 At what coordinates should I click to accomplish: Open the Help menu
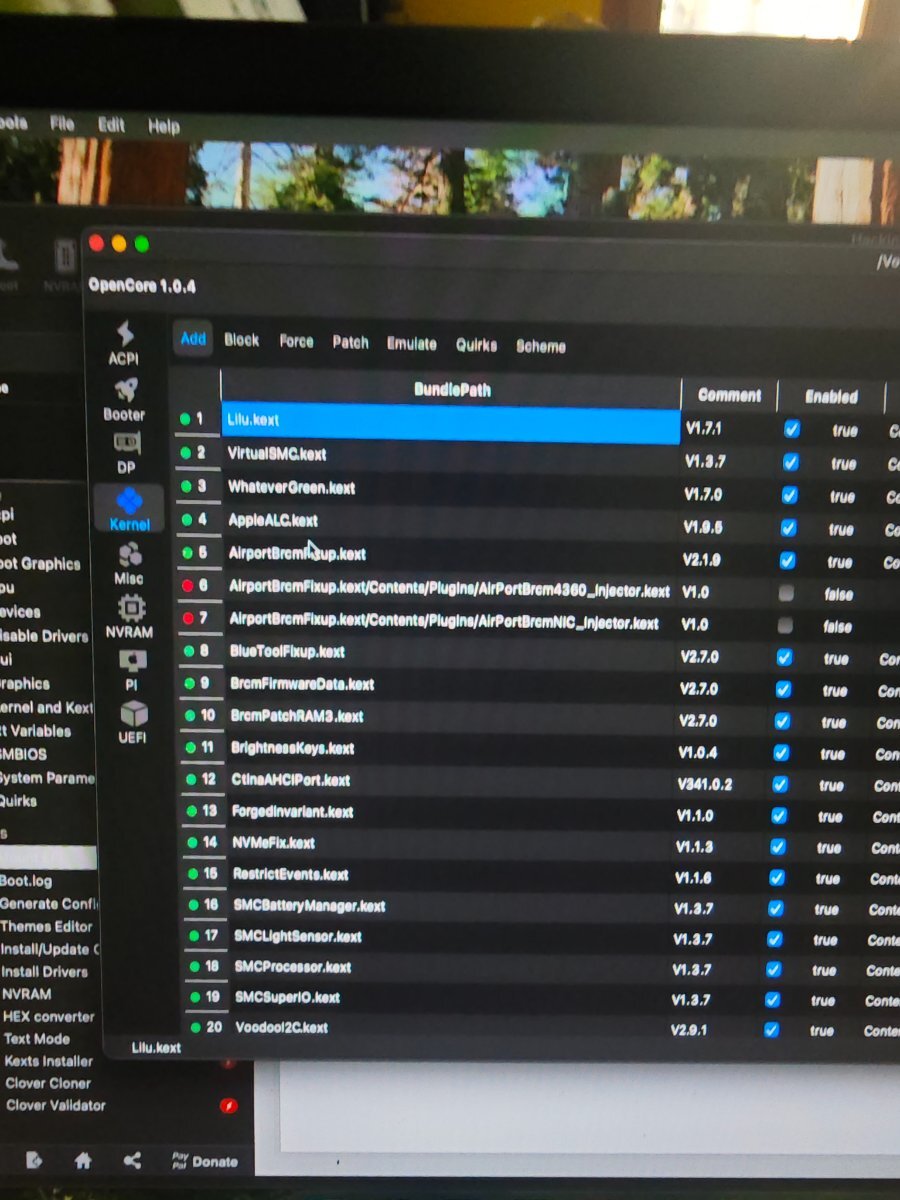pyautogui.click(x=164, y=127)
